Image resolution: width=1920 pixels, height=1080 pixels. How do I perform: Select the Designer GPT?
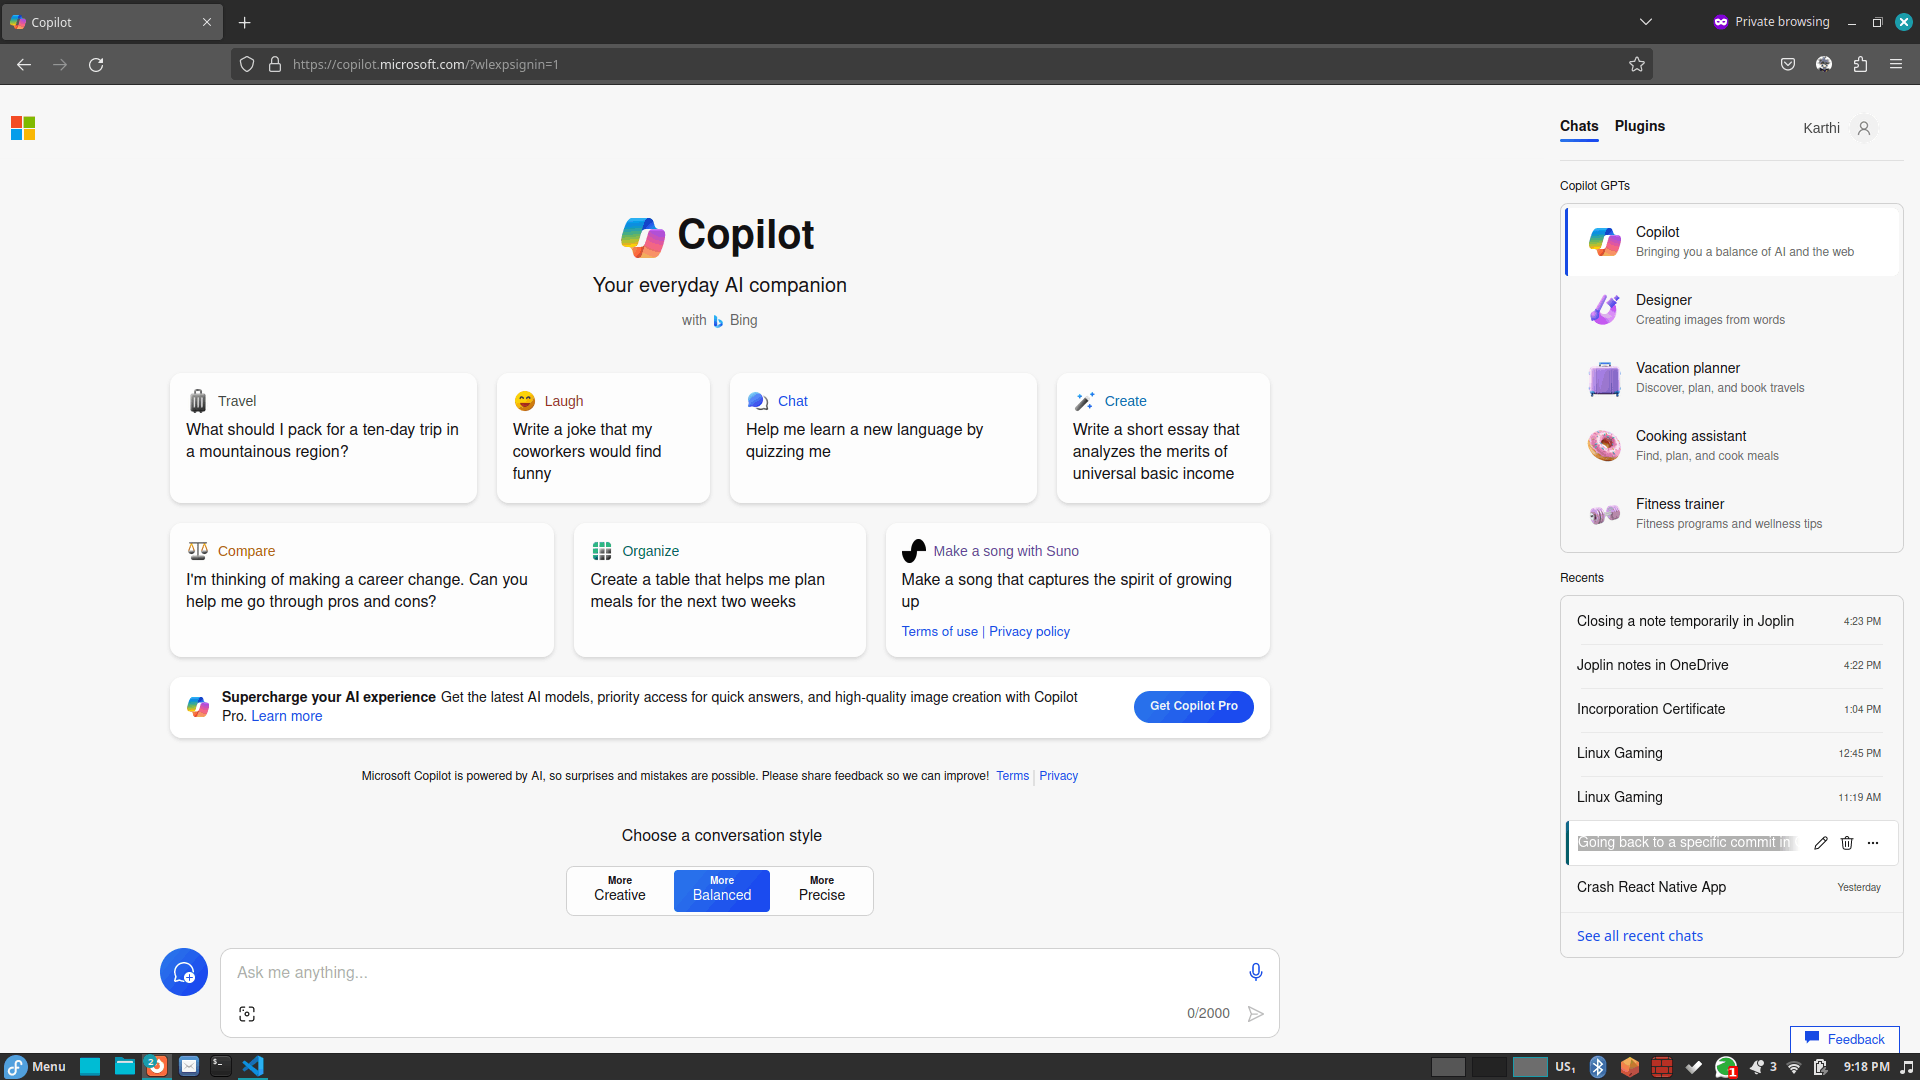coord(1732,309)
